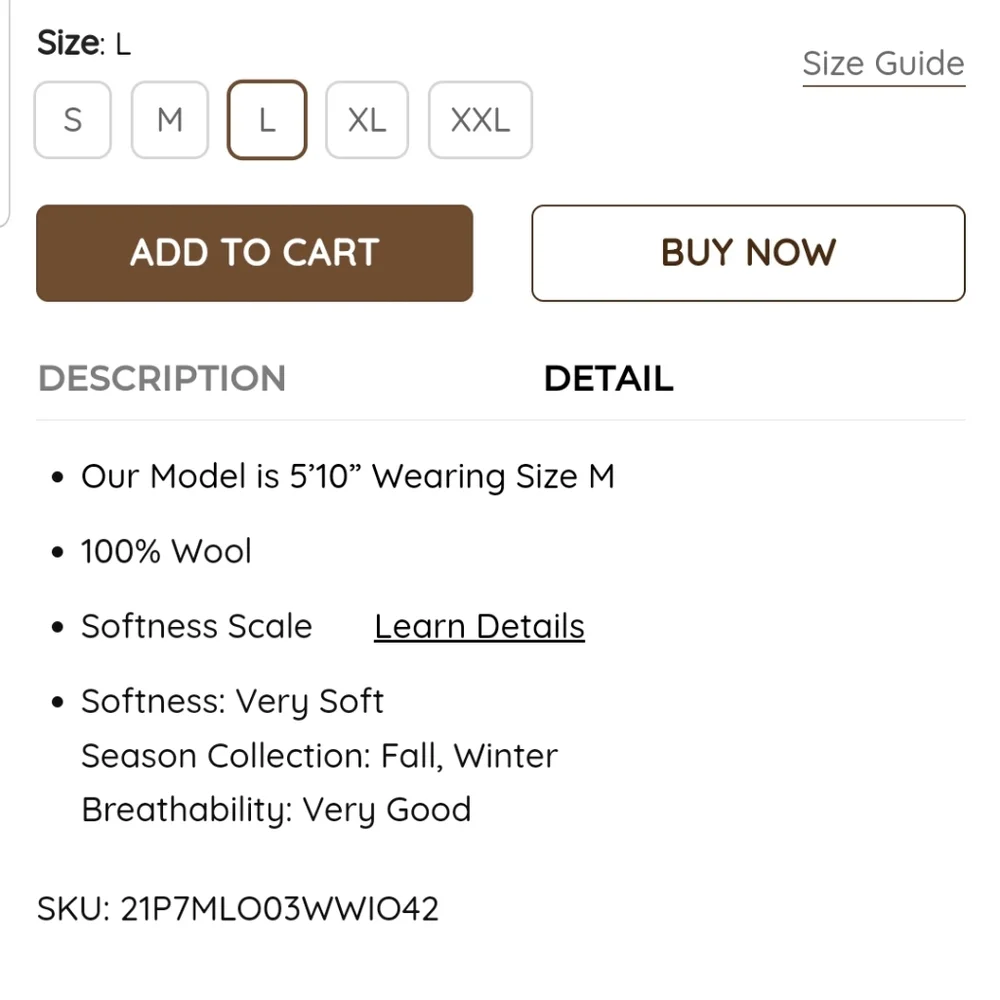Click the "Size: L" label
The width and height of the screenshot is (1000, 1000).
84,44
